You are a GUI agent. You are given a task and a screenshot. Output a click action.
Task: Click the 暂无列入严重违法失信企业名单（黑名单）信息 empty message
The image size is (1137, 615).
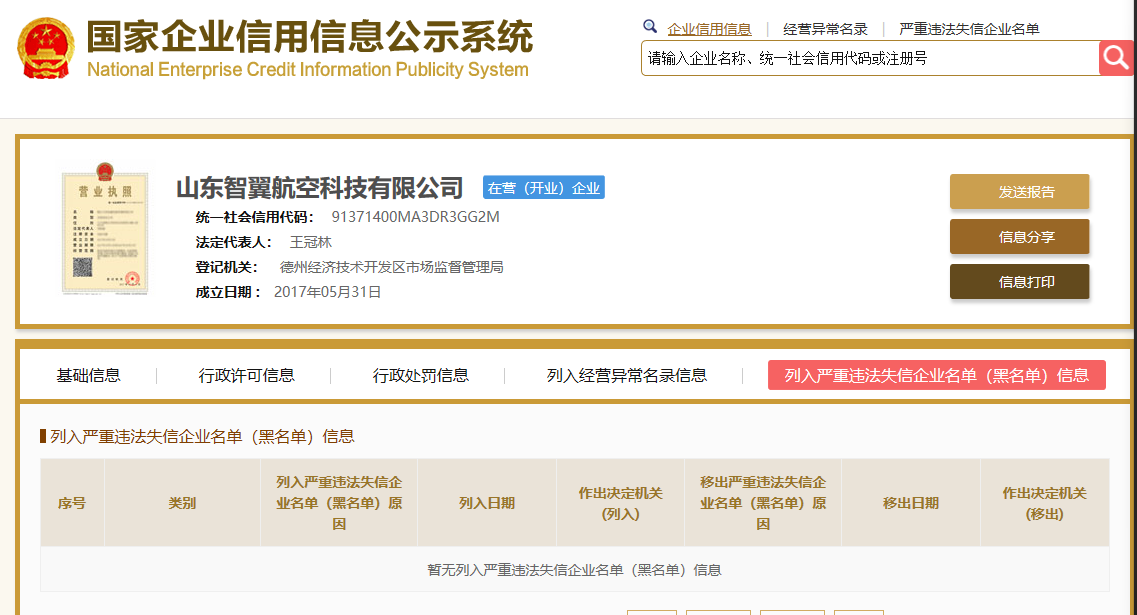click(x=574, y=570)
